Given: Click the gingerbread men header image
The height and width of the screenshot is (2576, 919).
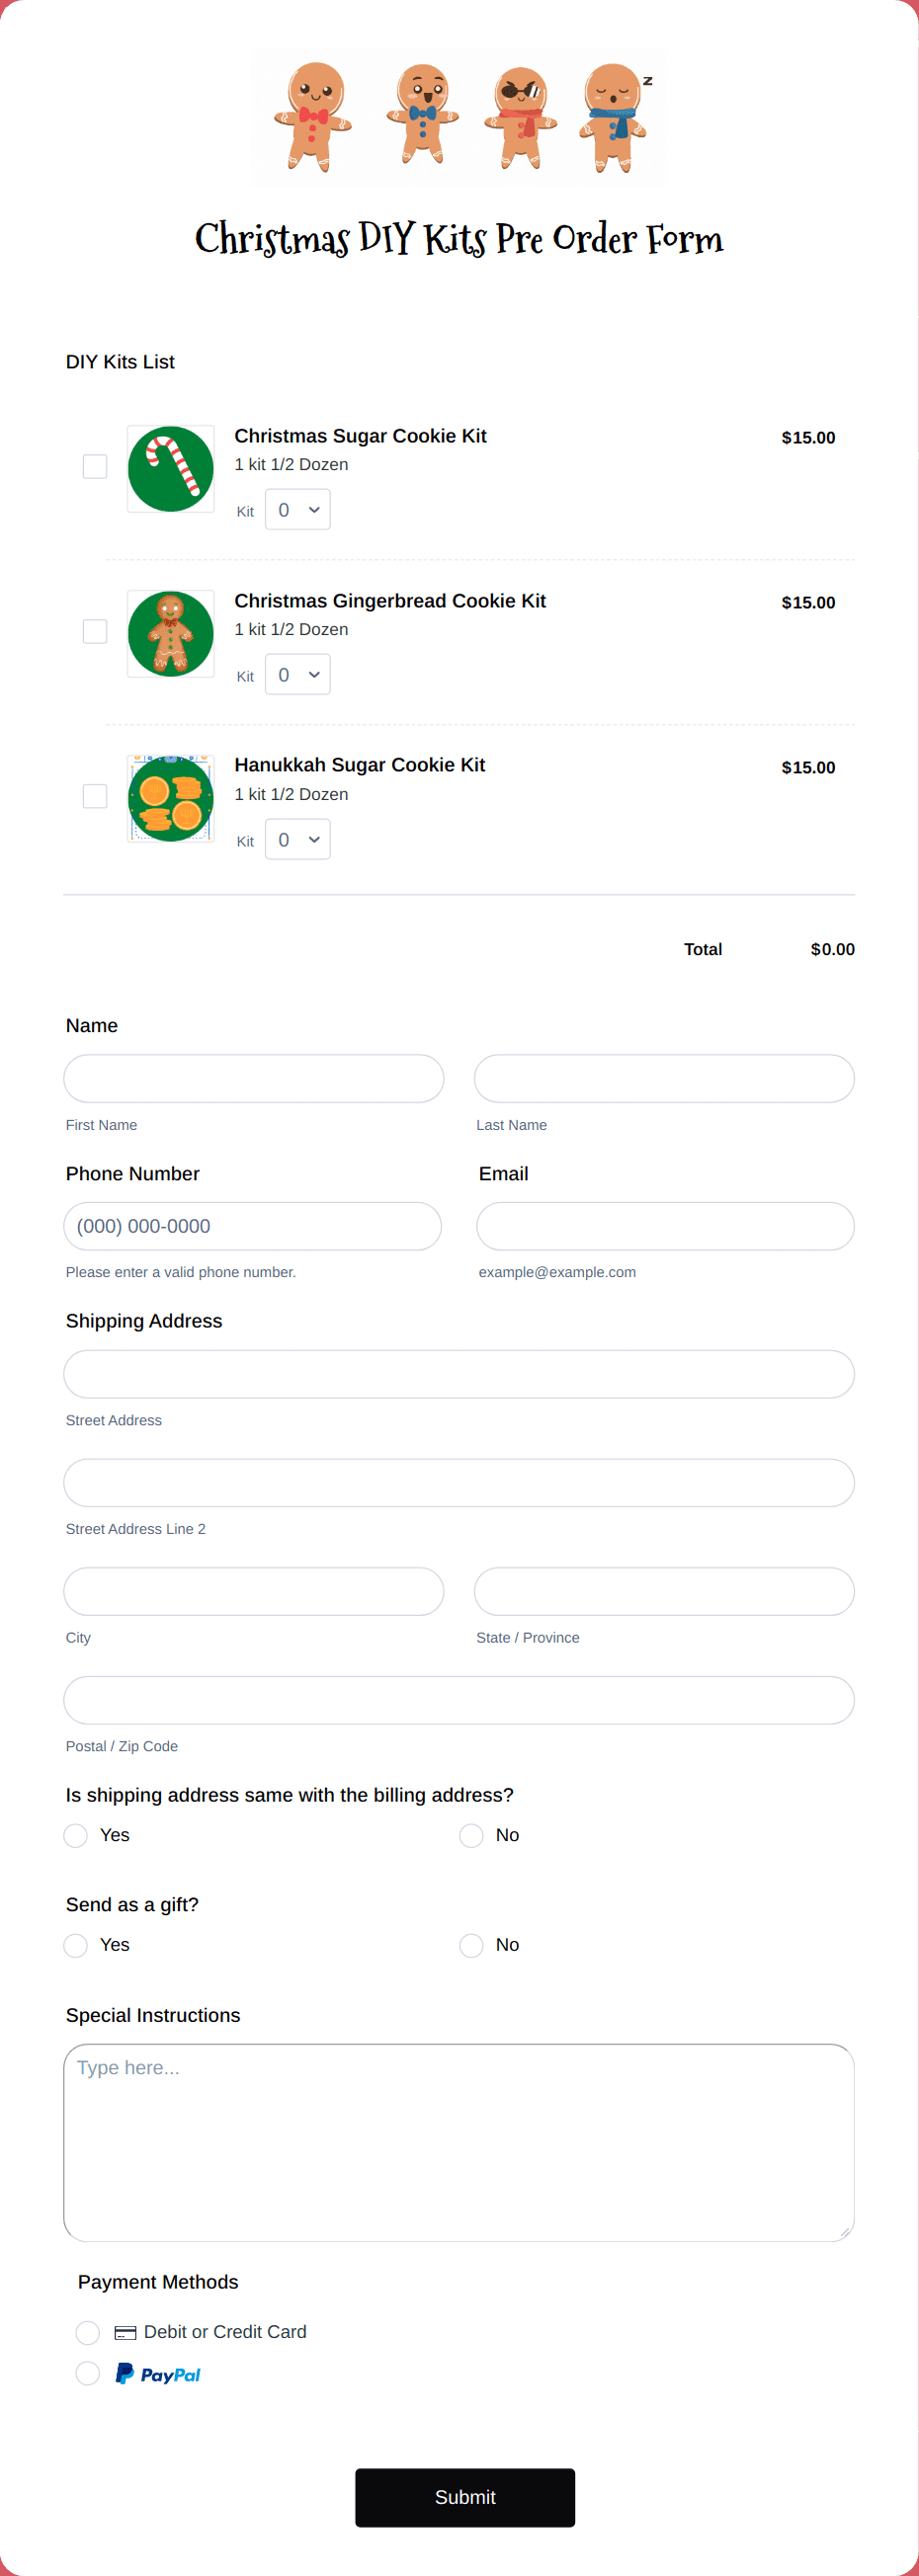Looking at the screenshot, I should pyautogui.click(x=459, y=118).
